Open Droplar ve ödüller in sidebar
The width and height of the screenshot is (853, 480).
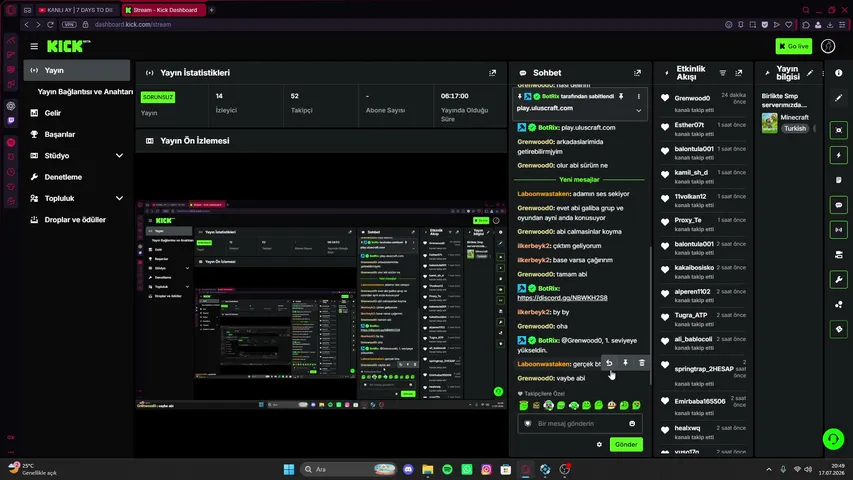[75, 220]
